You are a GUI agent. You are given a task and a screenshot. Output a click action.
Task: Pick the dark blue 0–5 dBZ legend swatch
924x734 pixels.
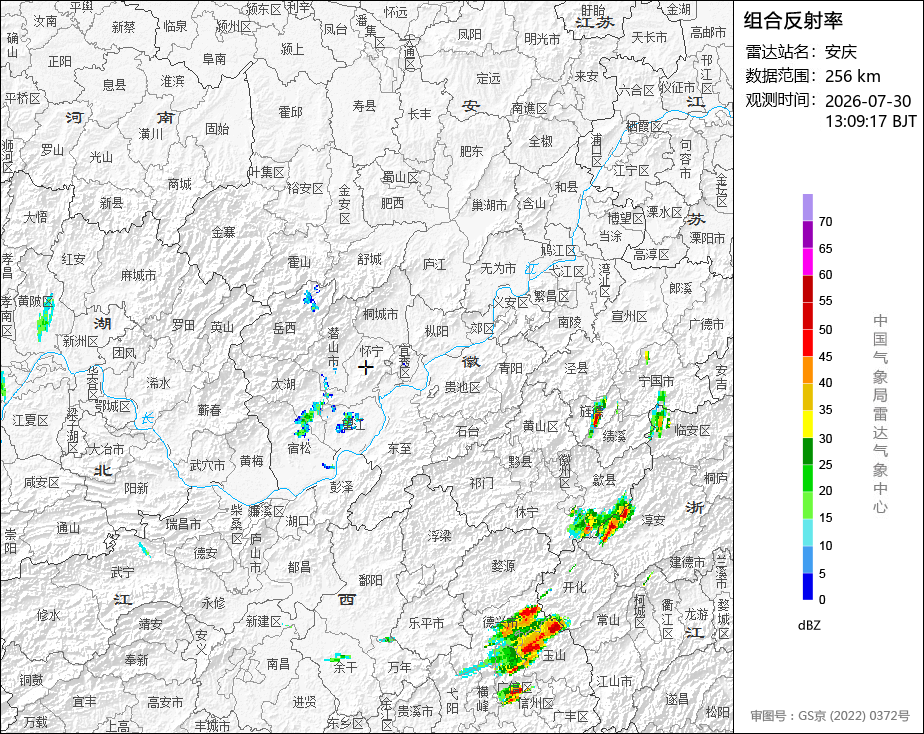point(807,586)
